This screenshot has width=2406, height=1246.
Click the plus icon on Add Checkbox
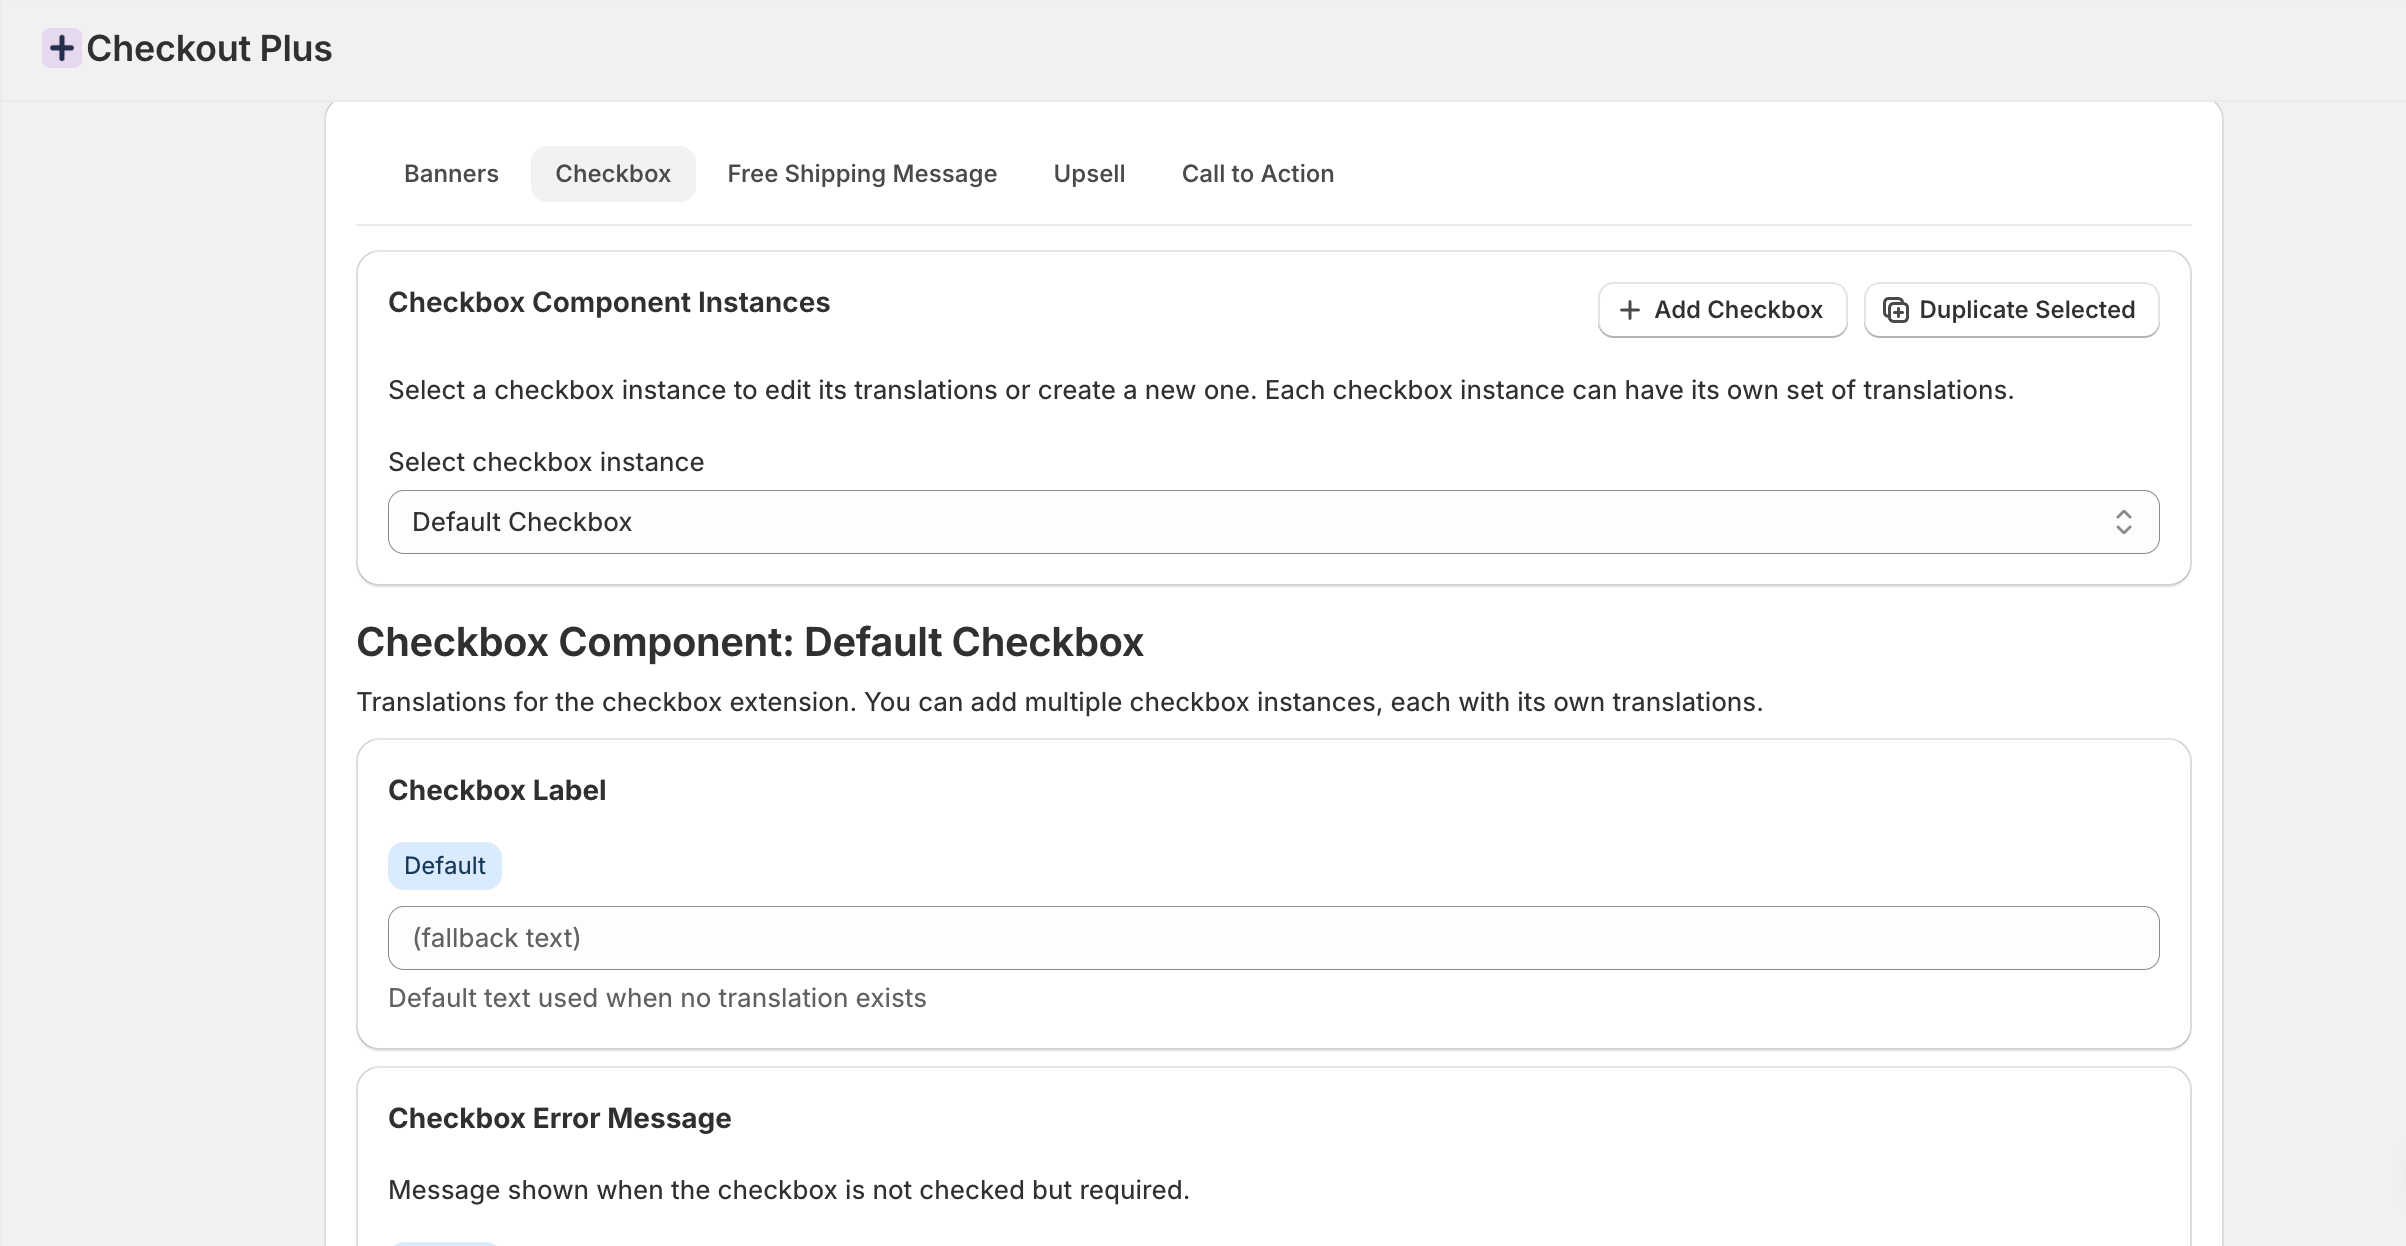click(1629, 310)
